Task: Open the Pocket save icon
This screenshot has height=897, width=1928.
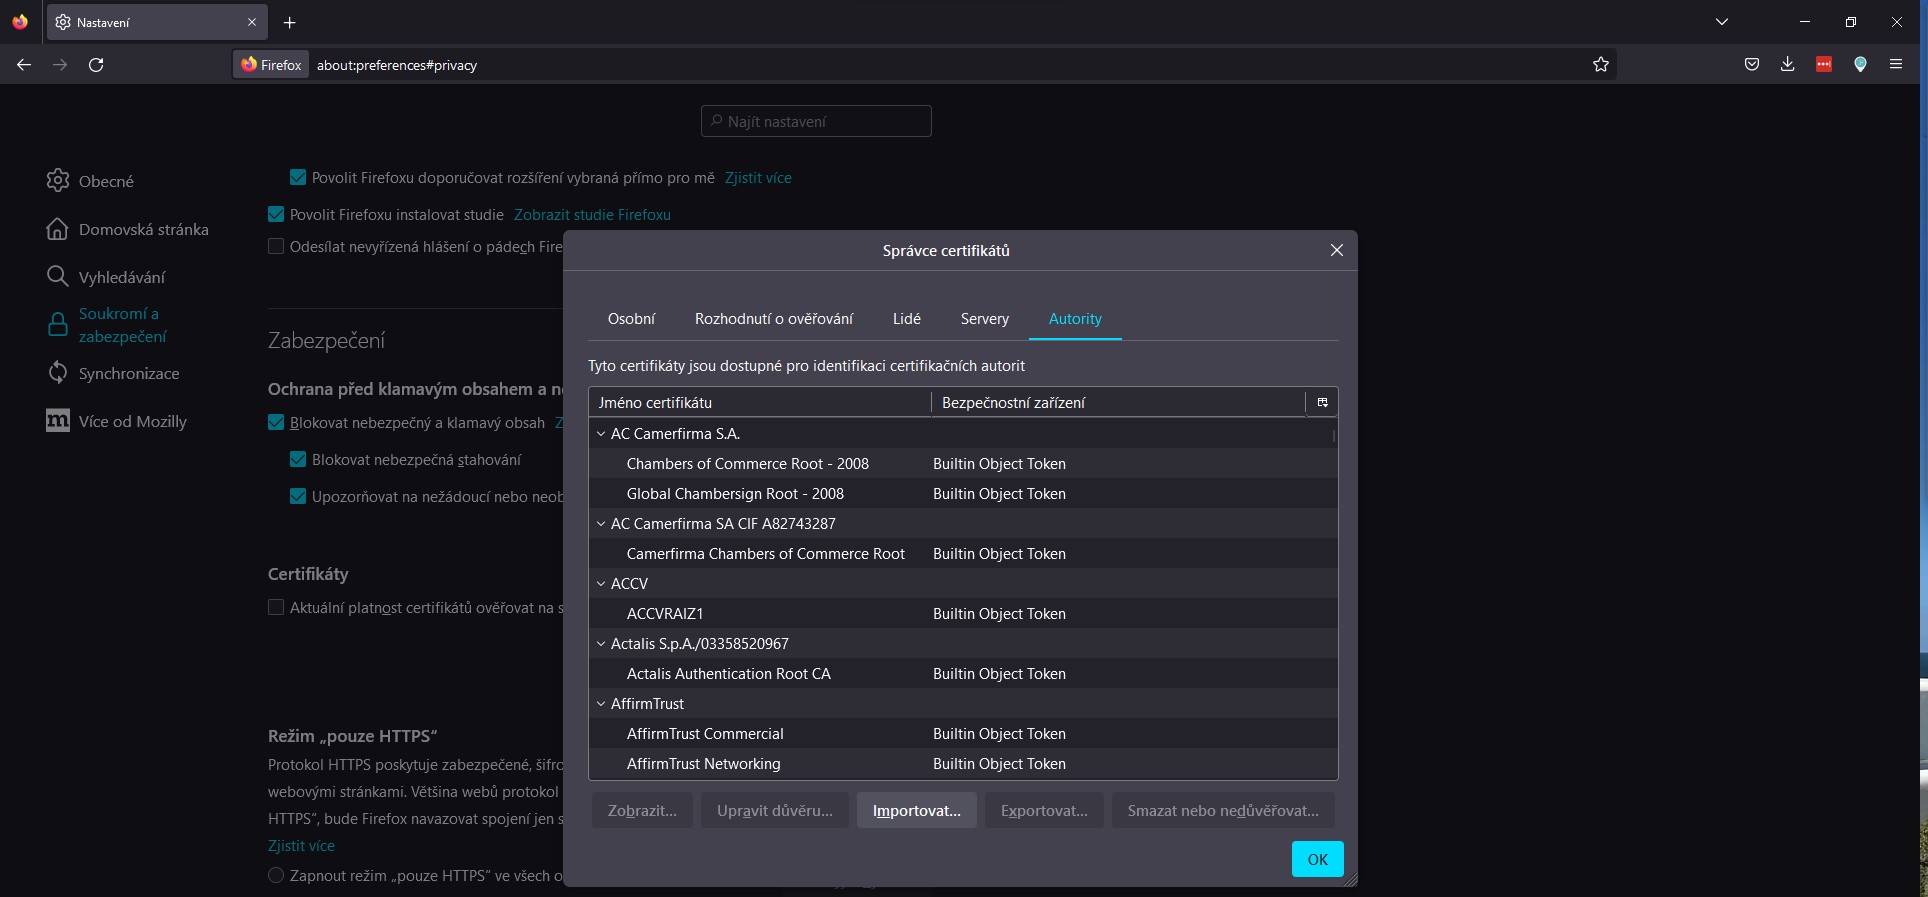Action: [x=1752, y=64]
